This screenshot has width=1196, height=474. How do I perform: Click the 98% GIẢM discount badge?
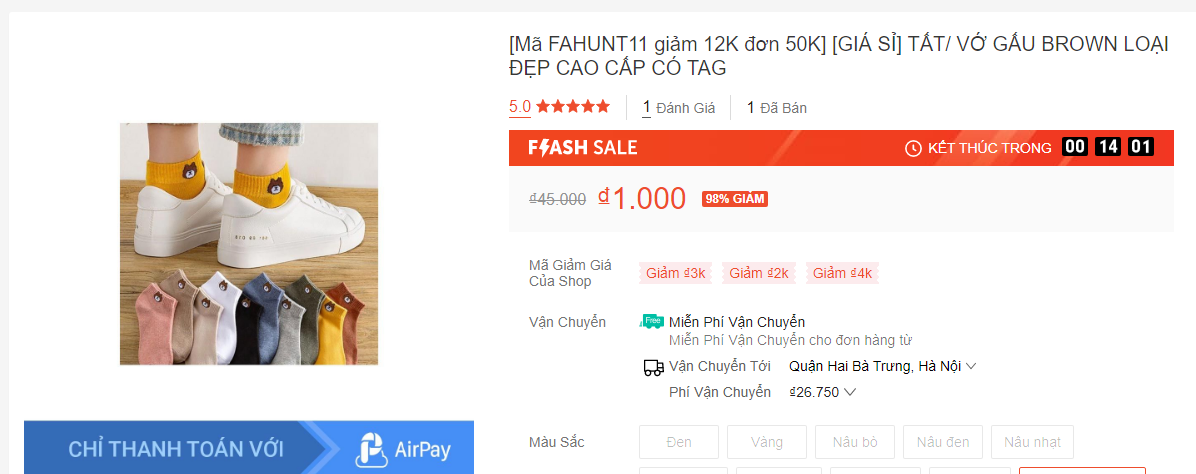click(x=735, y=199)
